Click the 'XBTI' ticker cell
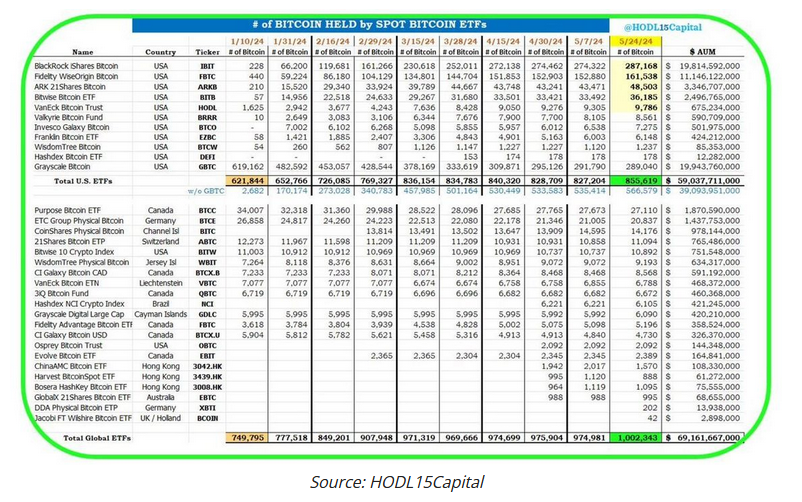The width and height of the screenshot is (802, 502). click(x=207, y=408)
